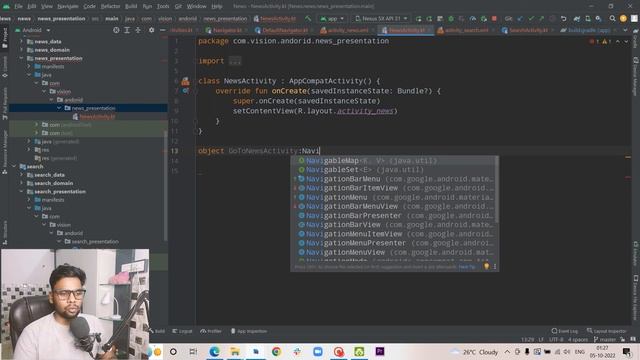Choose NavigationMenuItemView suggestion
The image size is (640, 360).
click(394, 234)
